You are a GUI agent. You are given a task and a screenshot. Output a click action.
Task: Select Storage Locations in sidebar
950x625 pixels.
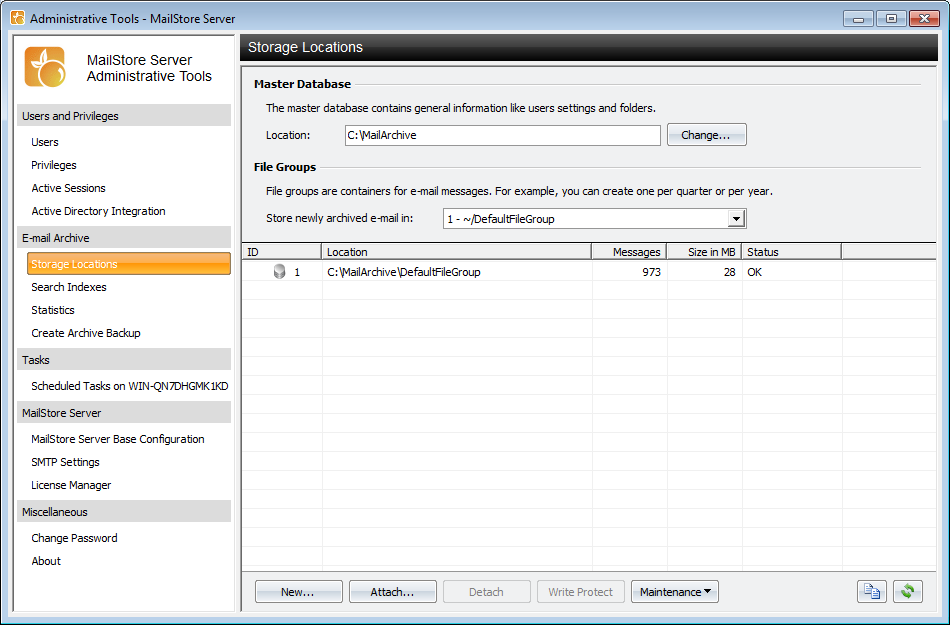point(129,264)
